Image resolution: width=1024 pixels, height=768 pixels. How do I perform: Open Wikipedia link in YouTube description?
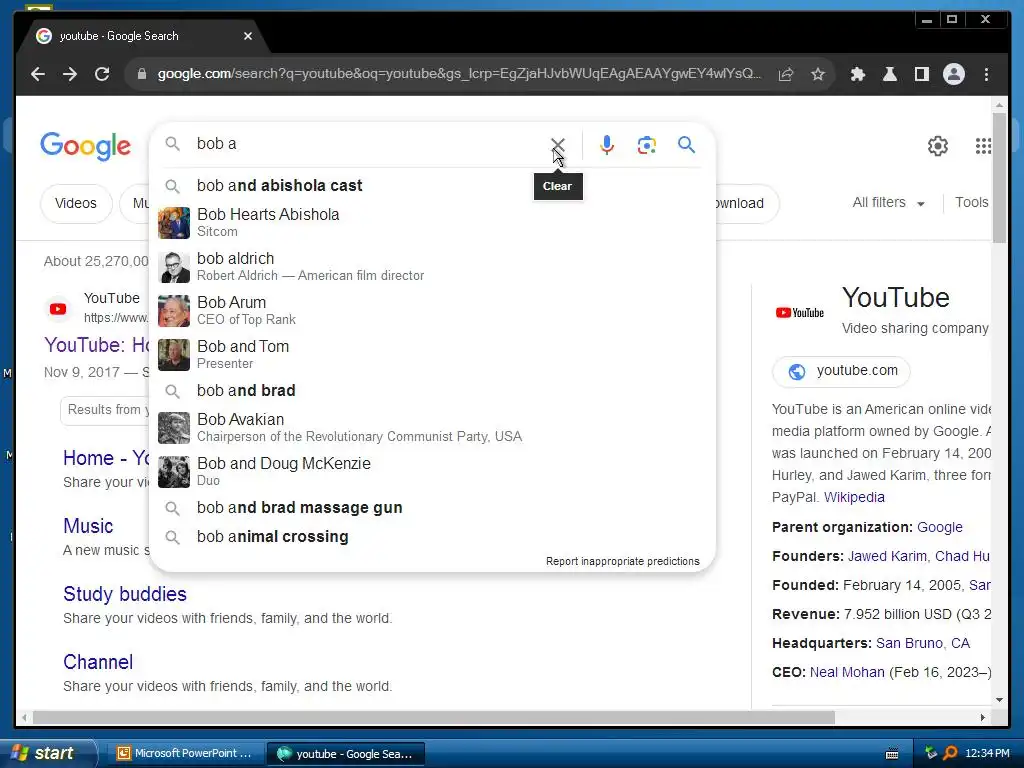click(854, 497)
